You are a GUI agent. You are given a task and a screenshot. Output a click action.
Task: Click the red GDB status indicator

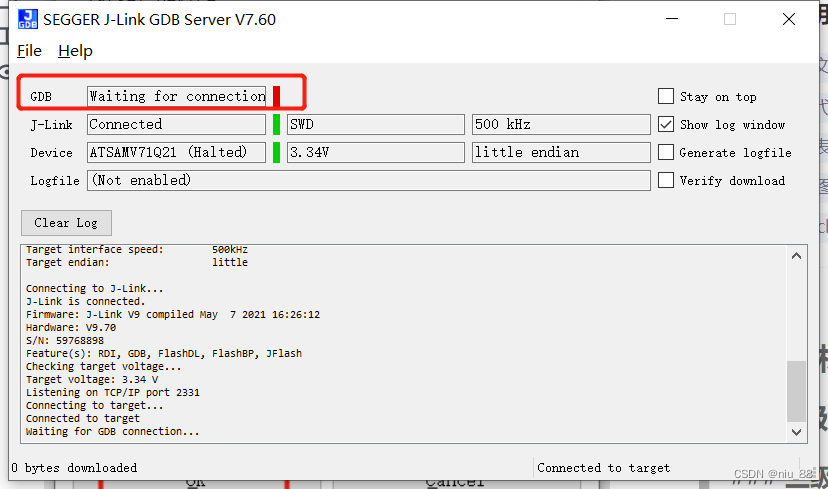[276, 96]
